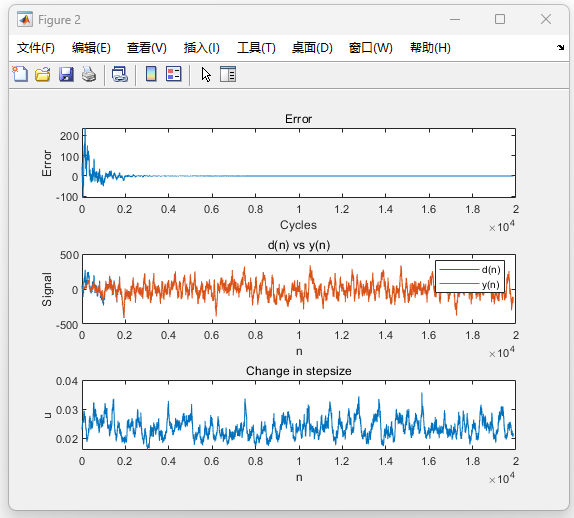Viewport: 574px width, 518px height.
Task: Insert Colorbar using toolbar icon
Action: pyautogui.click(x=151, y=74)
